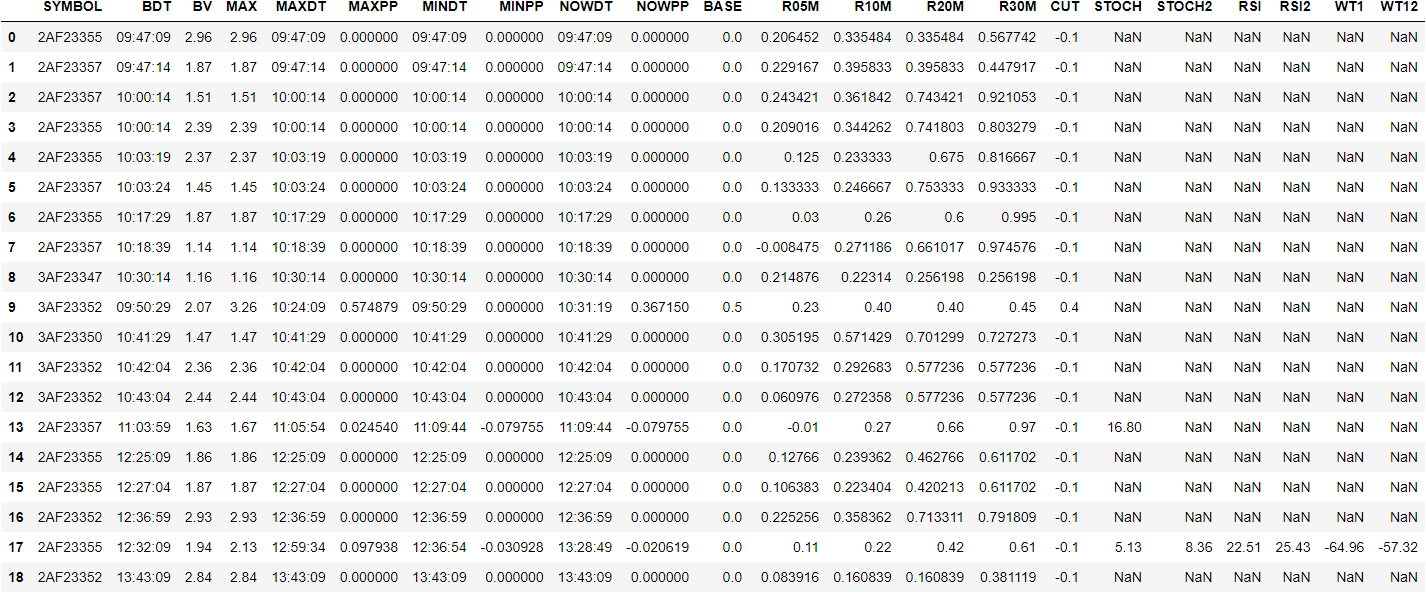Select STOCH value 16.80
Image resolution: width=1426 pixels, height=593 pixels.
[1124, 428]
